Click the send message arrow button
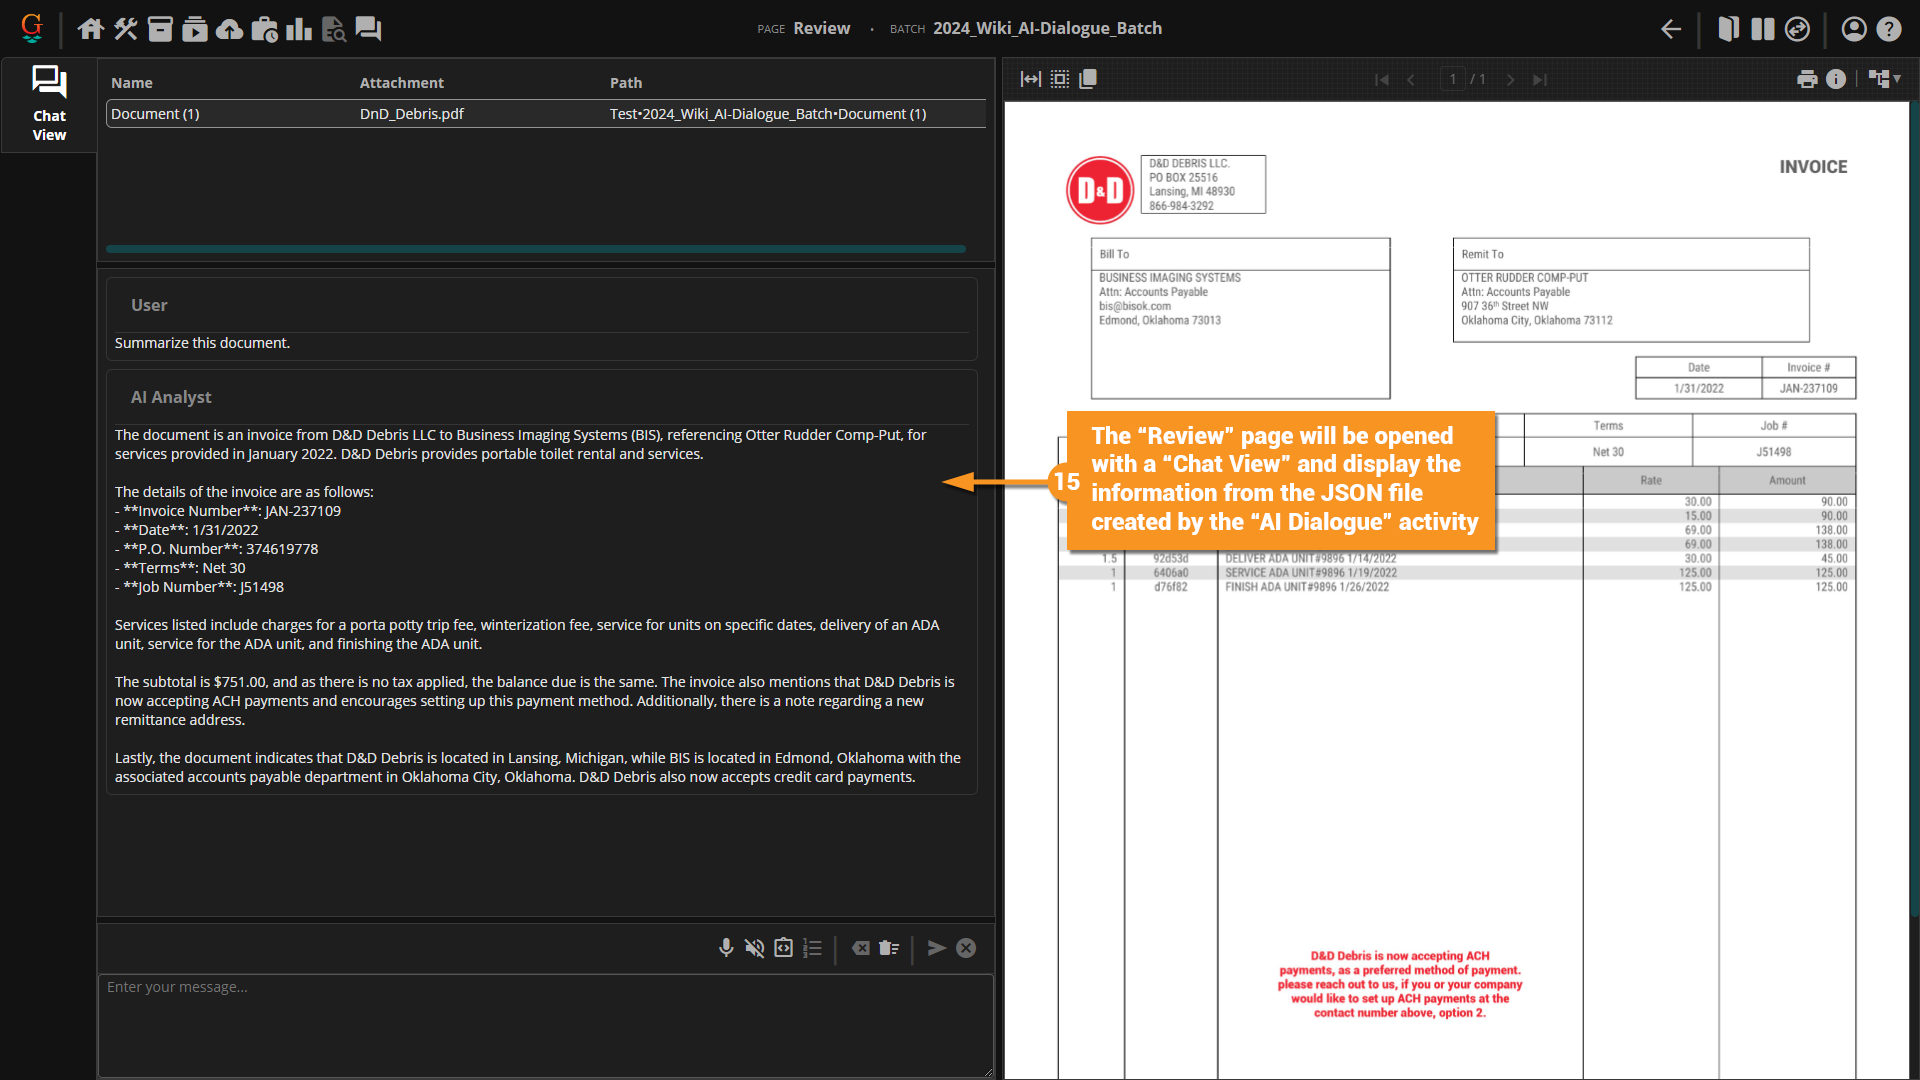Image resolution: width=1920 pixels, height=1080 pixels. 937,948
